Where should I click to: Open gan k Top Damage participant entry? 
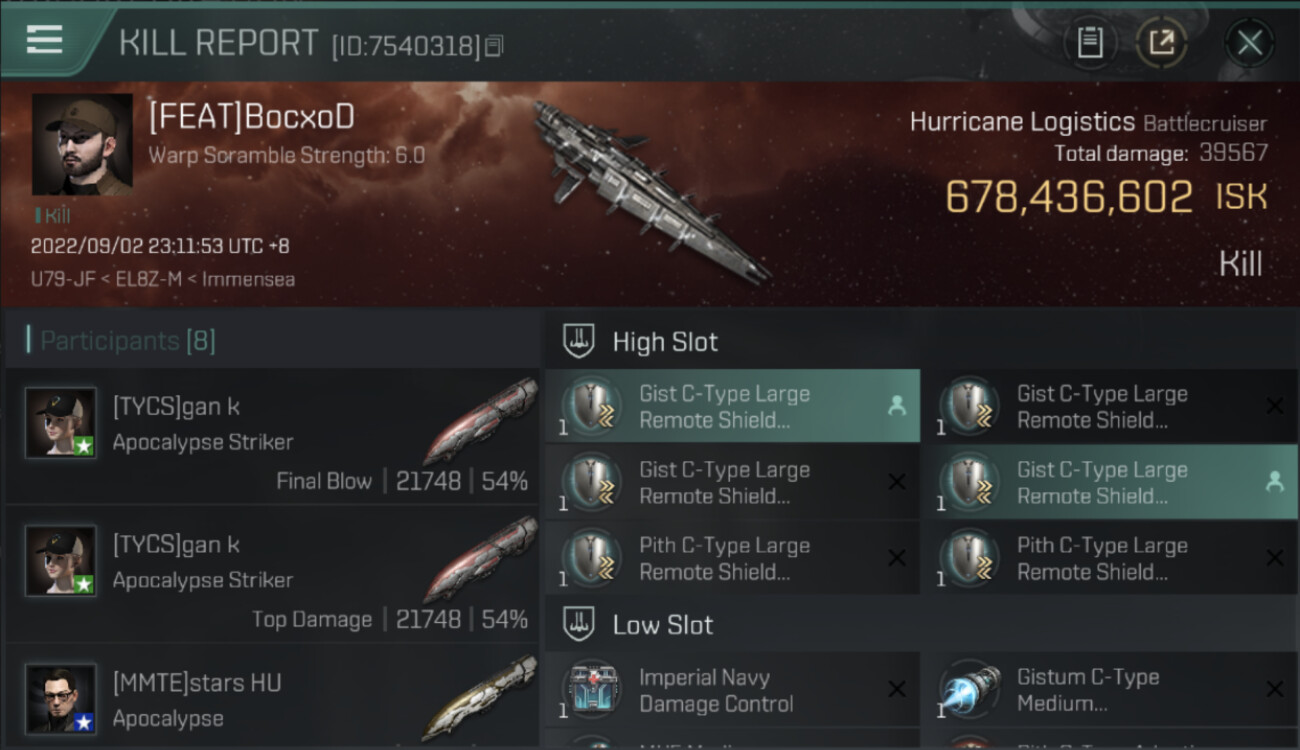click(272, 574)
